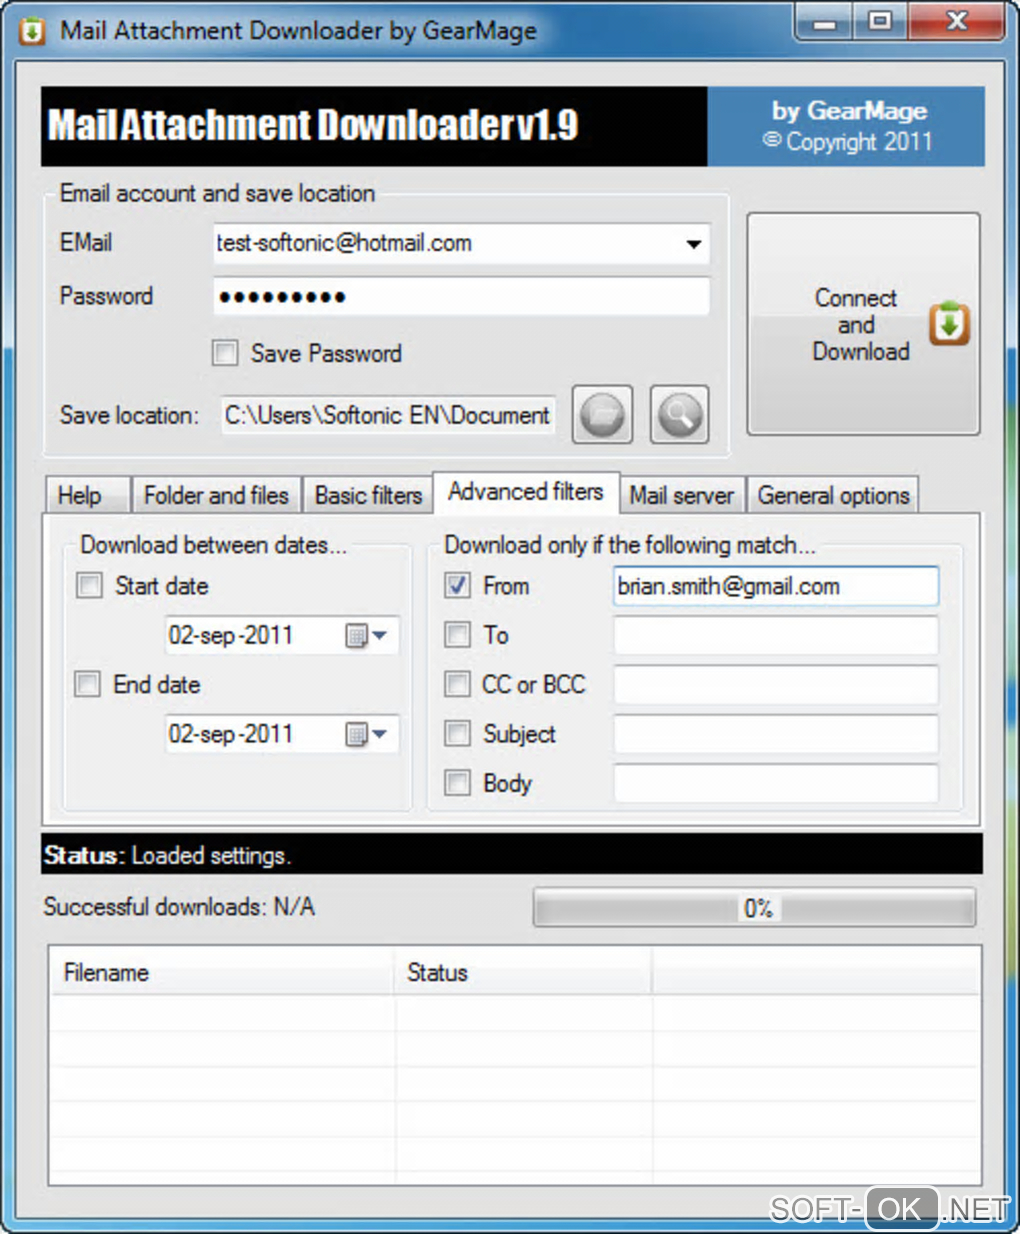
Task: Switch to the Help tab
Action: tap(88, 495)
